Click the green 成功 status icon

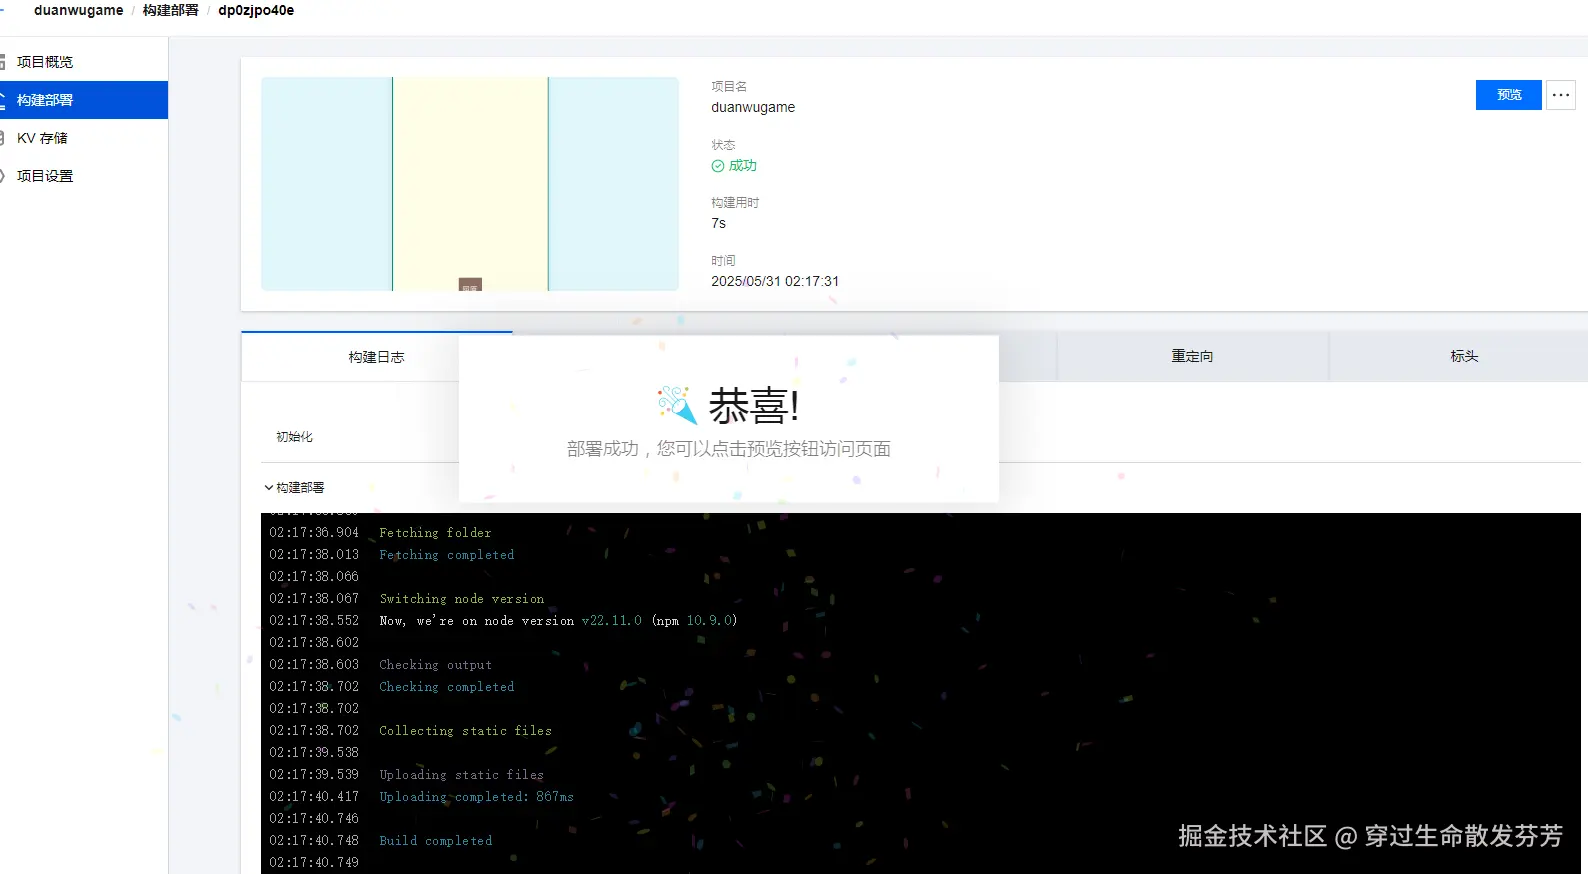pyautogui.click(x=718, y=166)
